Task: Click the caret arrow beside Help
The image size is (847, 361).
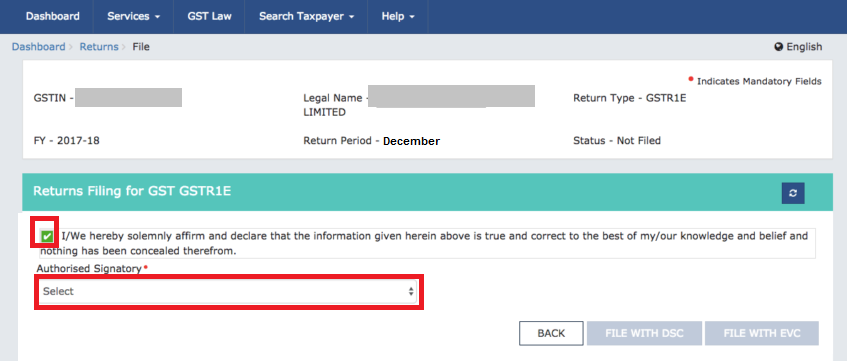Action: click(412, 17)
